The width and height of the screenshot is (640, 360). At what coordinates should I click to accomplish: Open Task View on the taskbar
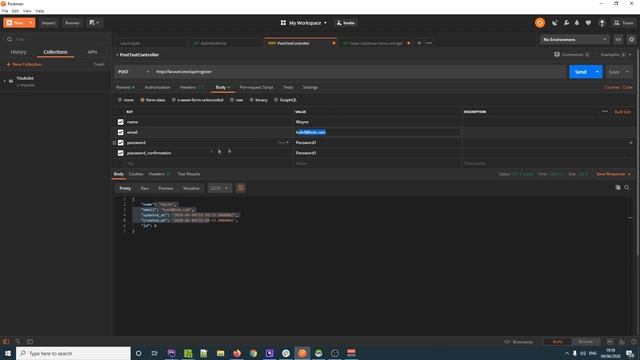pyautogui.click(x=155, y=353)
